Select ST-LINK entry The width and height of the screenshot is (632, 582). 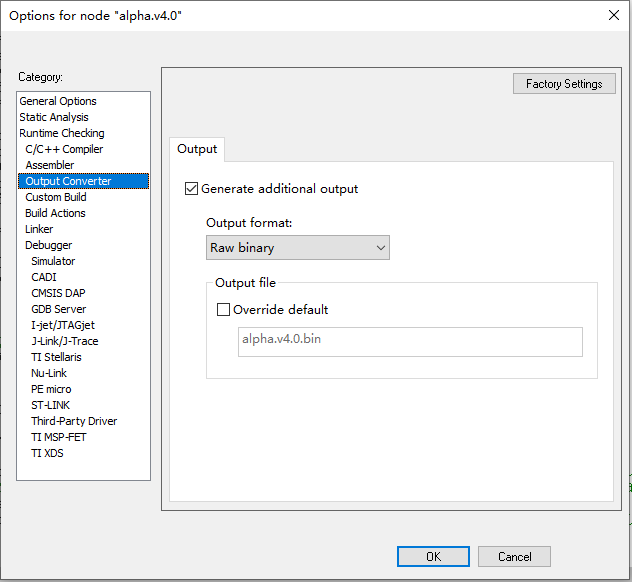pyautogui.click(x=51, y=405)
